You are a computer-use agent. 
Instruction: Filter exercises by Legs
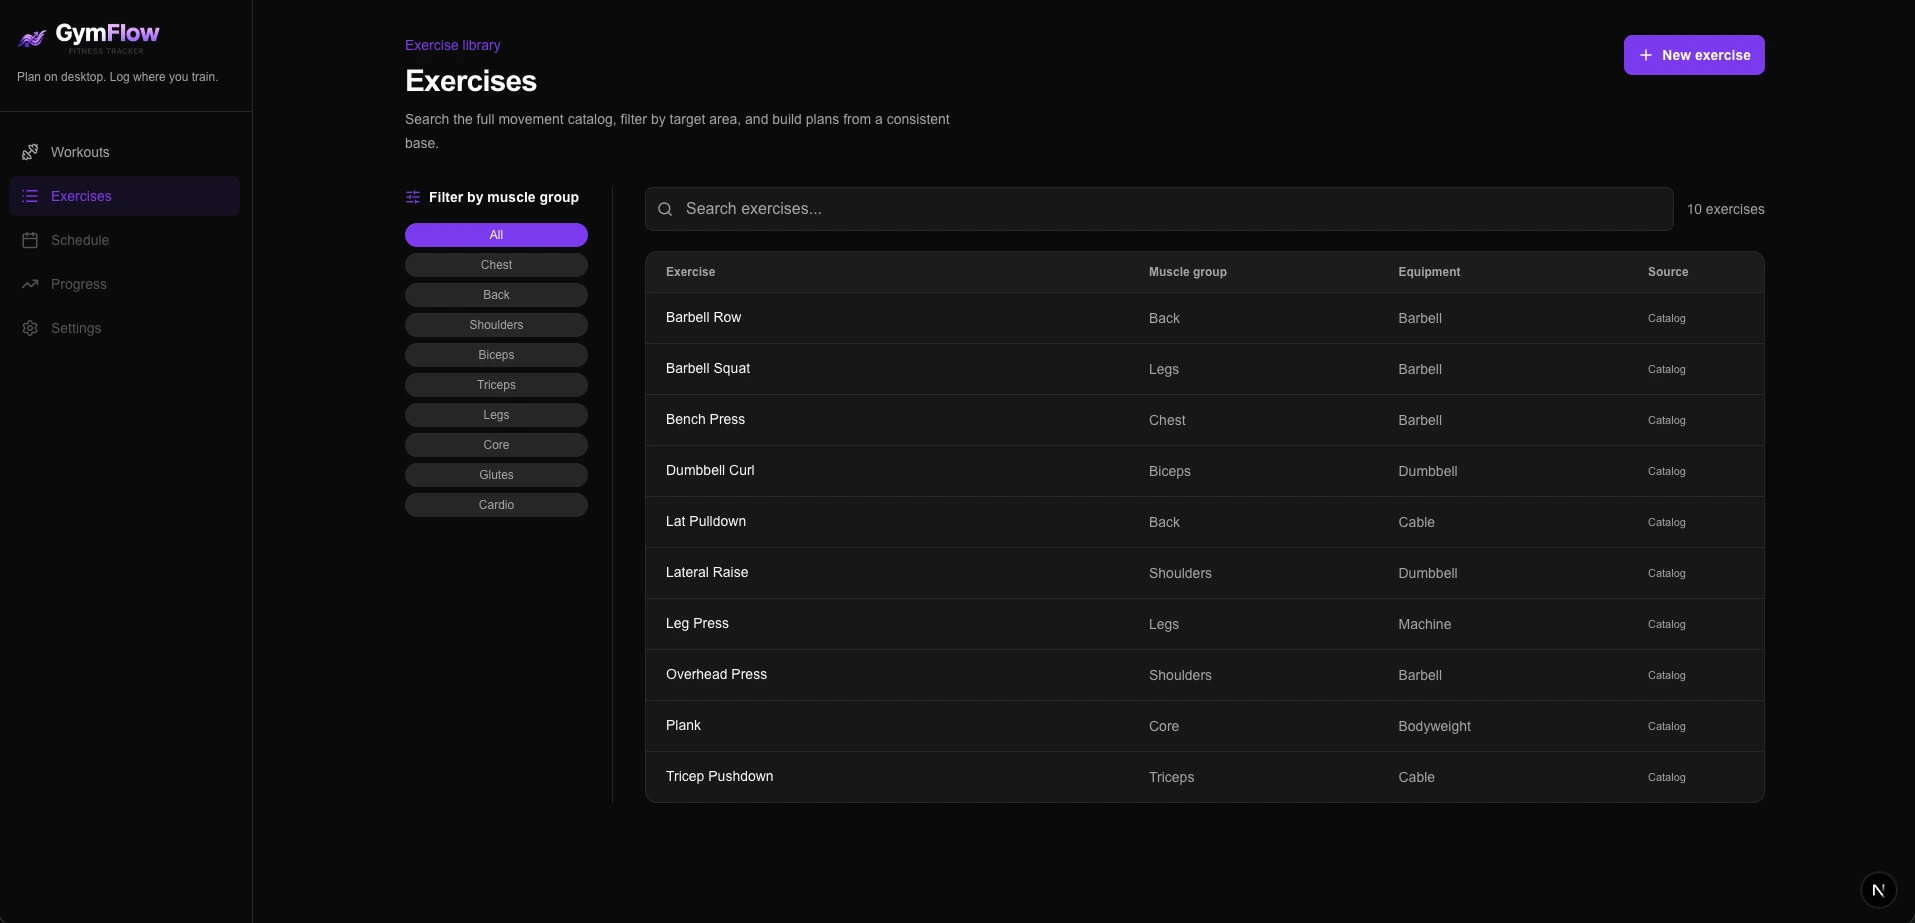point(496,415)
